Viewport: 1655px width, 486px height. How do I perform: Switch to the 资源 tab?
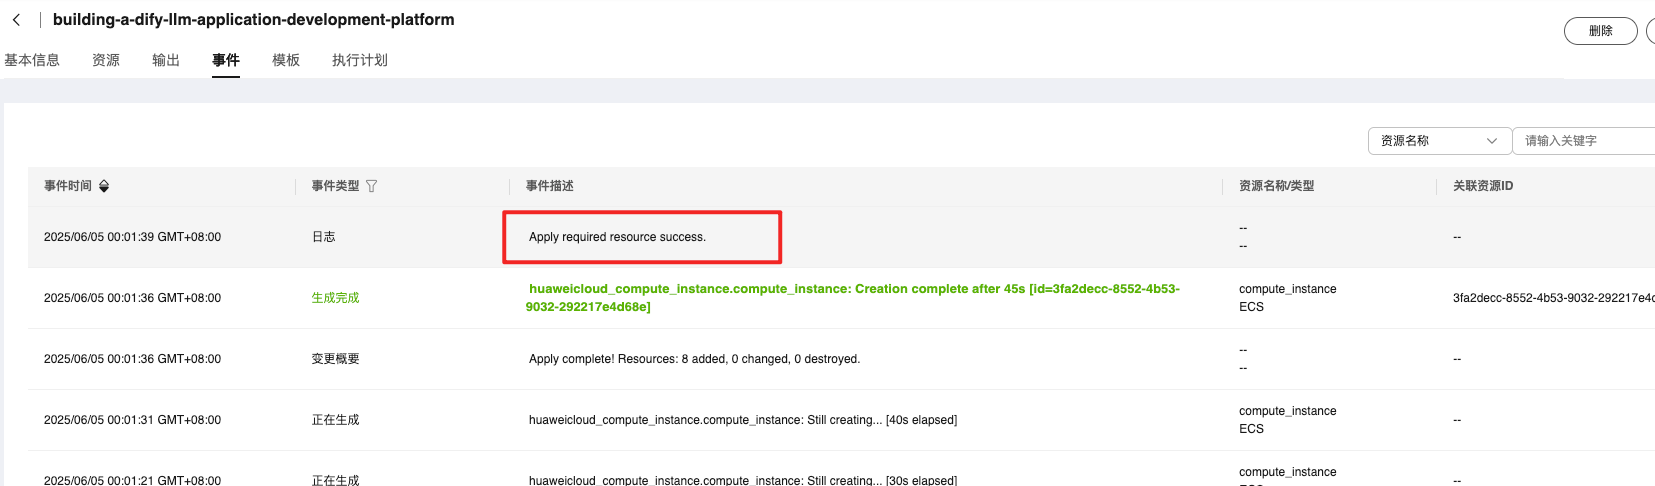click(106, 60)
